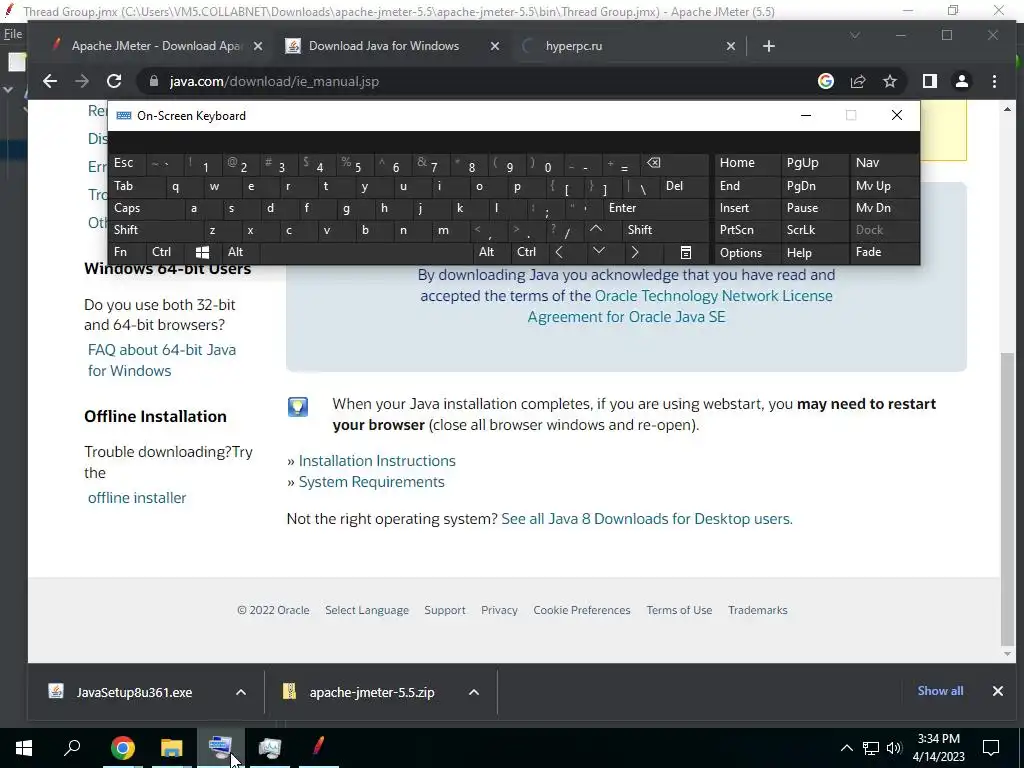Expand JavaSetup8u361.exe download options chevron
This screenshot has width=1024, height=768.
(240, 692)
